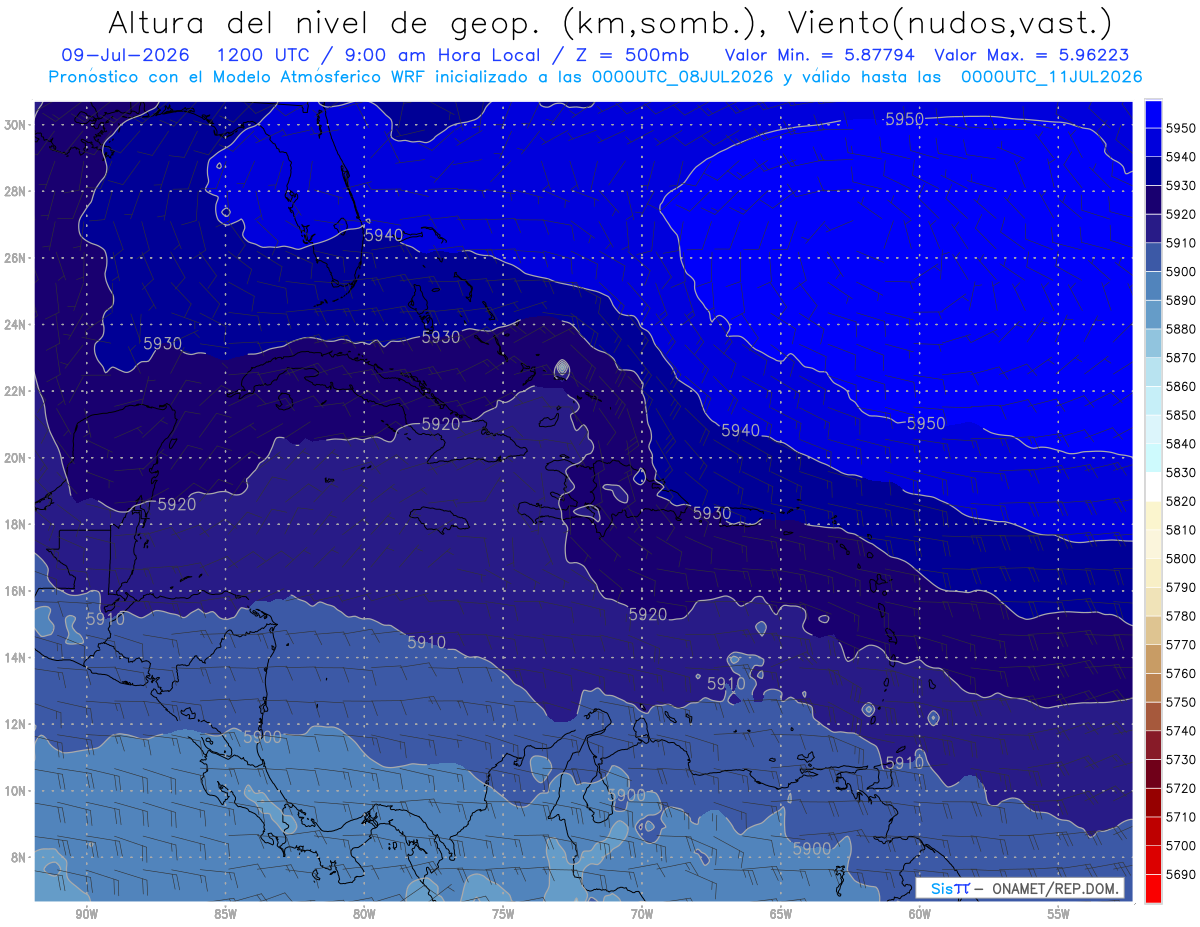Click the 5760 value on the color legend

pos(1181,673)
